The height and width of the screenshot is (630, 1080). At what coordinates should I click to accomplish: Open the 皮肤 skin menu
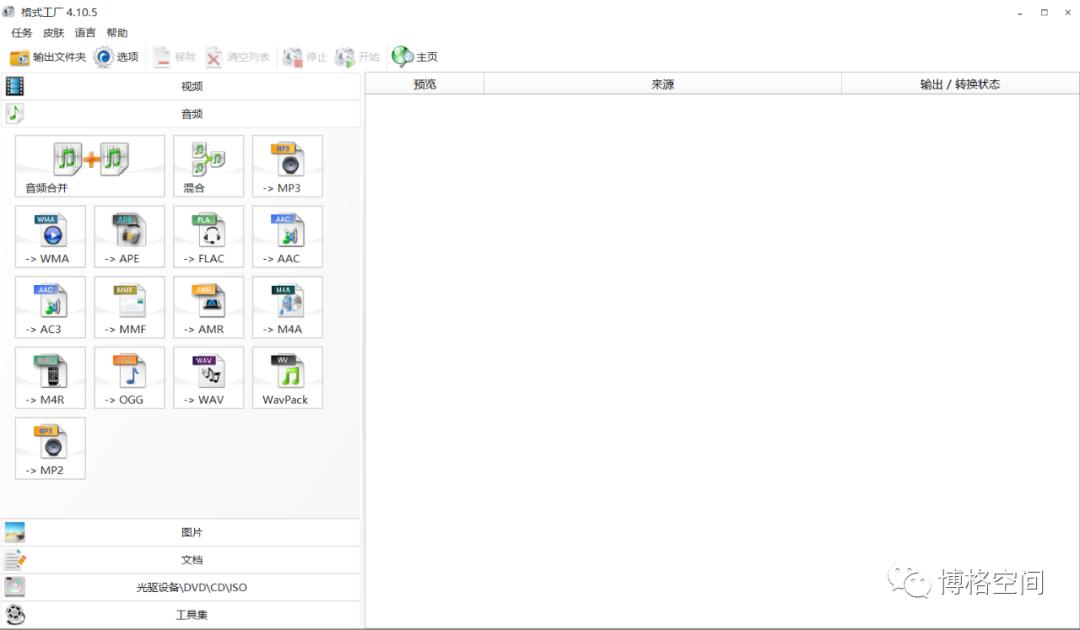pyautogui.click(x=53, y=33)
